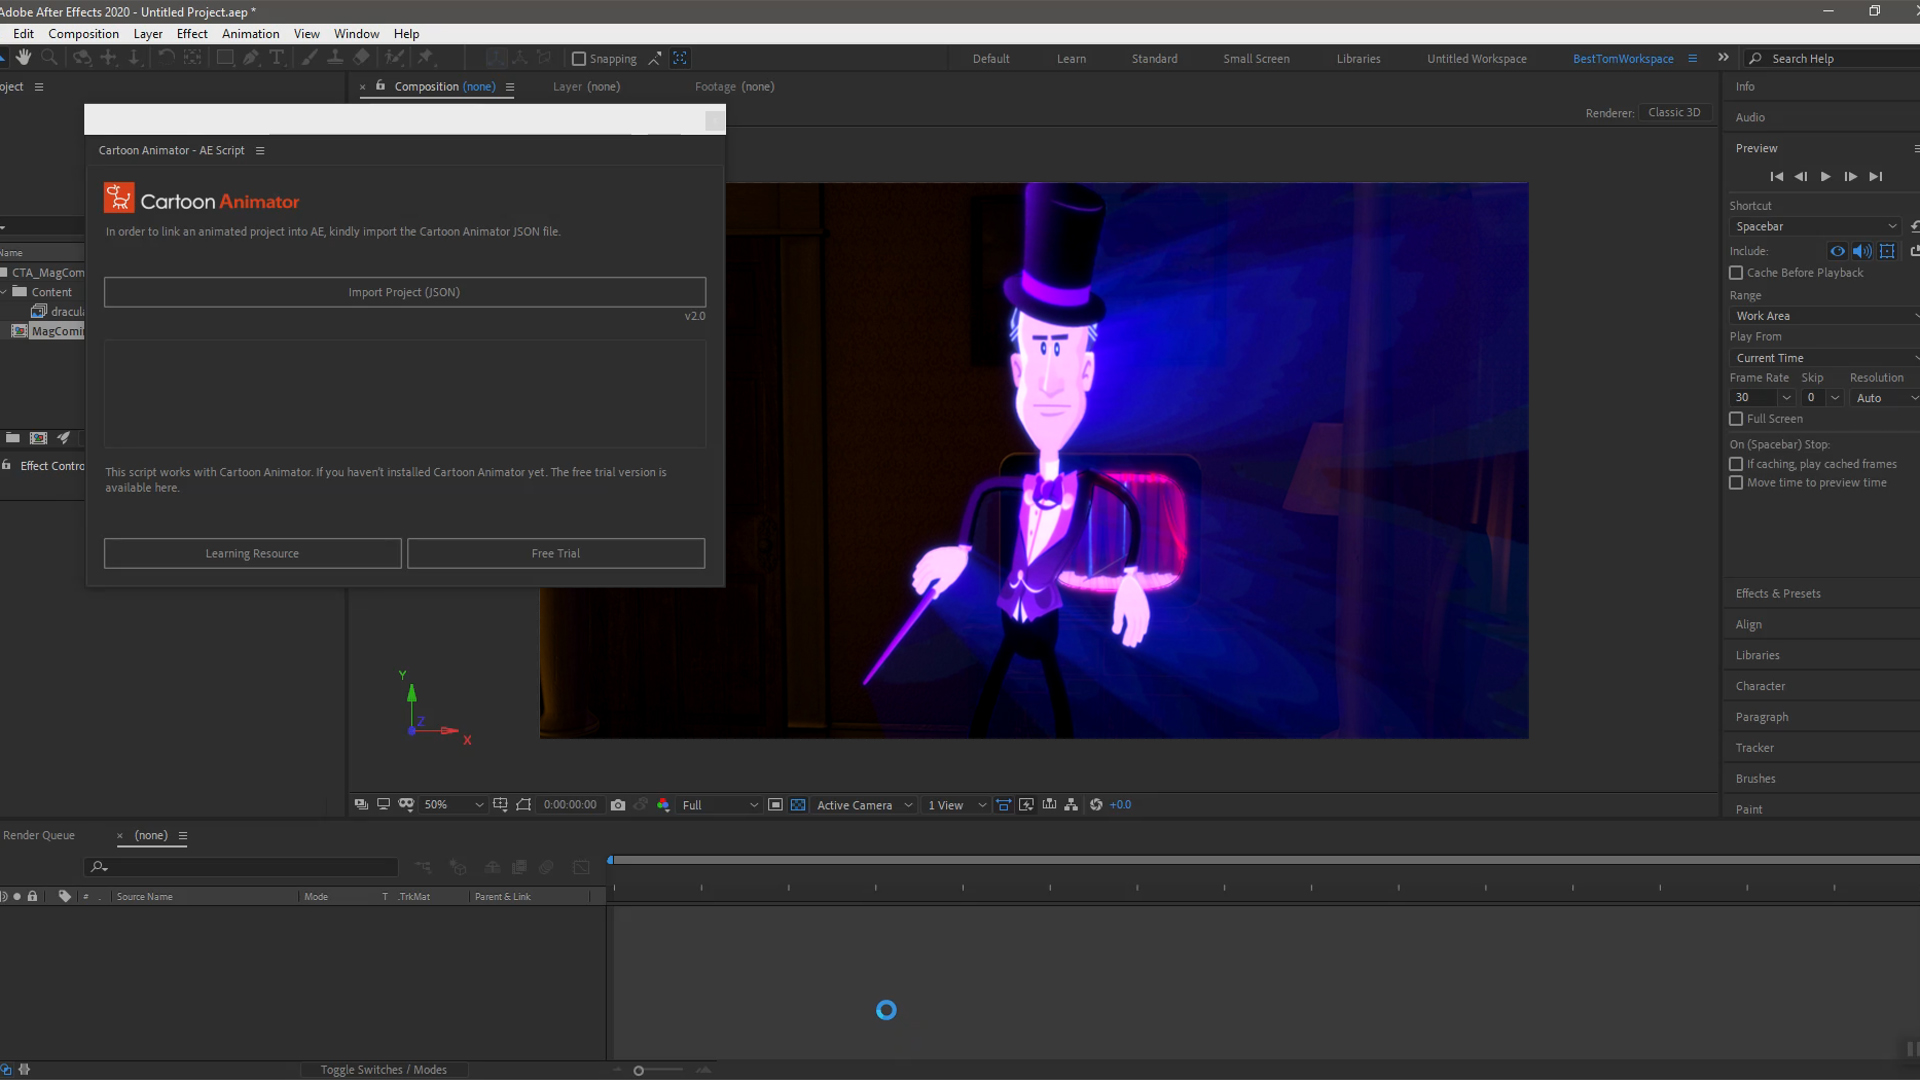Open the Work Area range dropdown

coord(1825,316)
